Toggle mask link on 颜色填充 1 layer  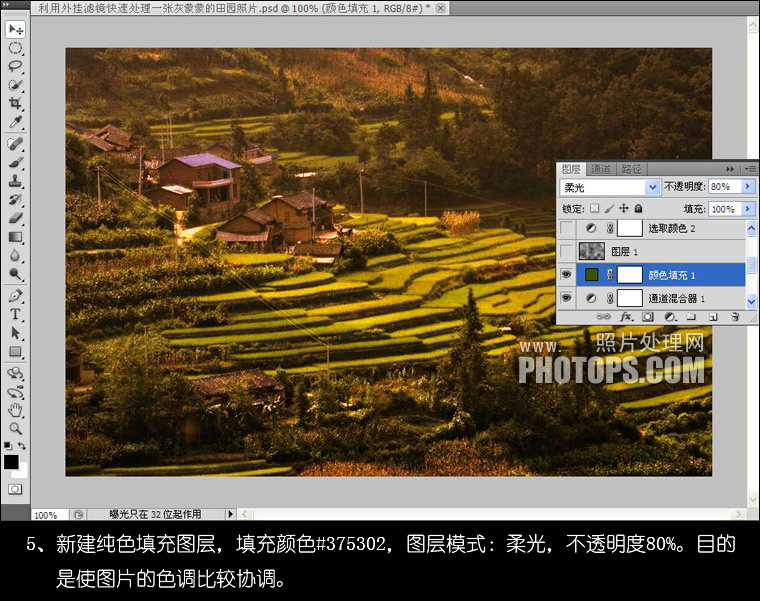pyautogui.click(x=610, y=275)
